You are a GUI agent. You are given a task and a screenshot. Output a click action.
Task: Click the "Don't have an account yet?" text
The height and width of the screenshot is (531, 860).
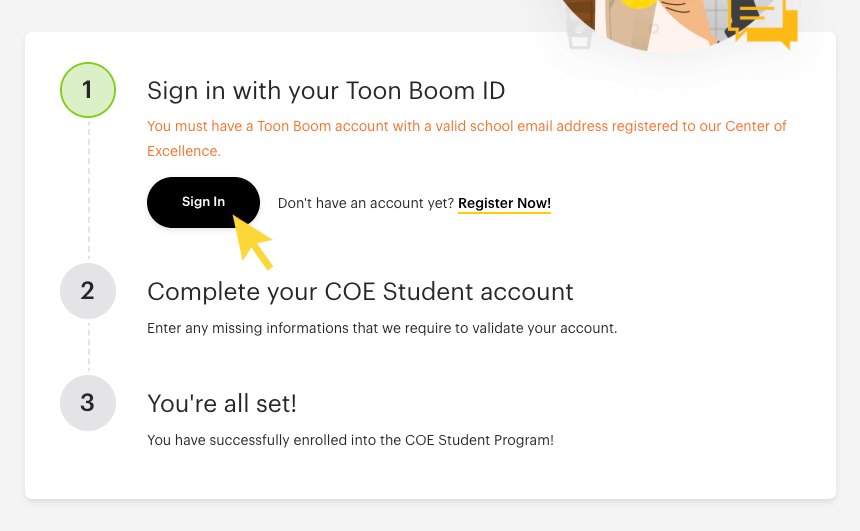[x=365, y=203]
